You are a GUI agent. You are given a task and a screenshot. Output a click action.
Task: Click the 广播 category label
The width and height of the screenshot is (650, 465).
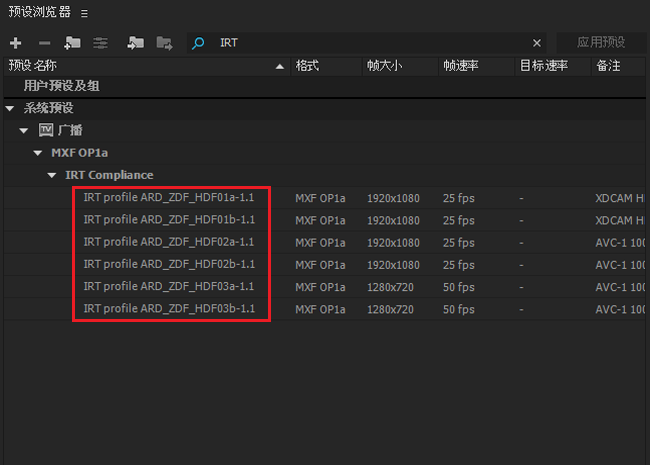point(70,130)
